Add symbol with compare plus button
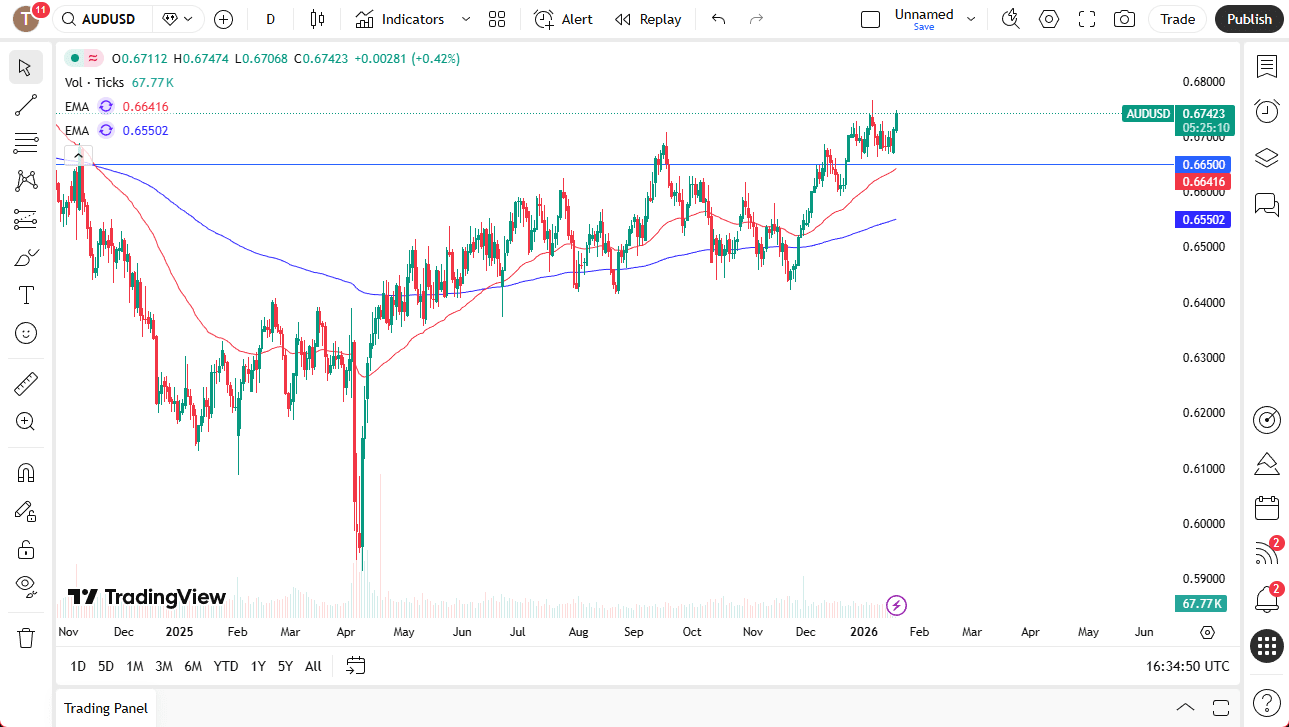 point(223,19)
